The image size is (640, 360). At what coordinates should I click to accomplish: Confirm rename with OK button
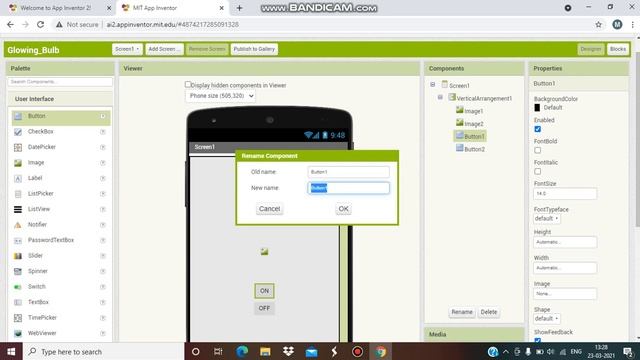[x=343, y=209]
